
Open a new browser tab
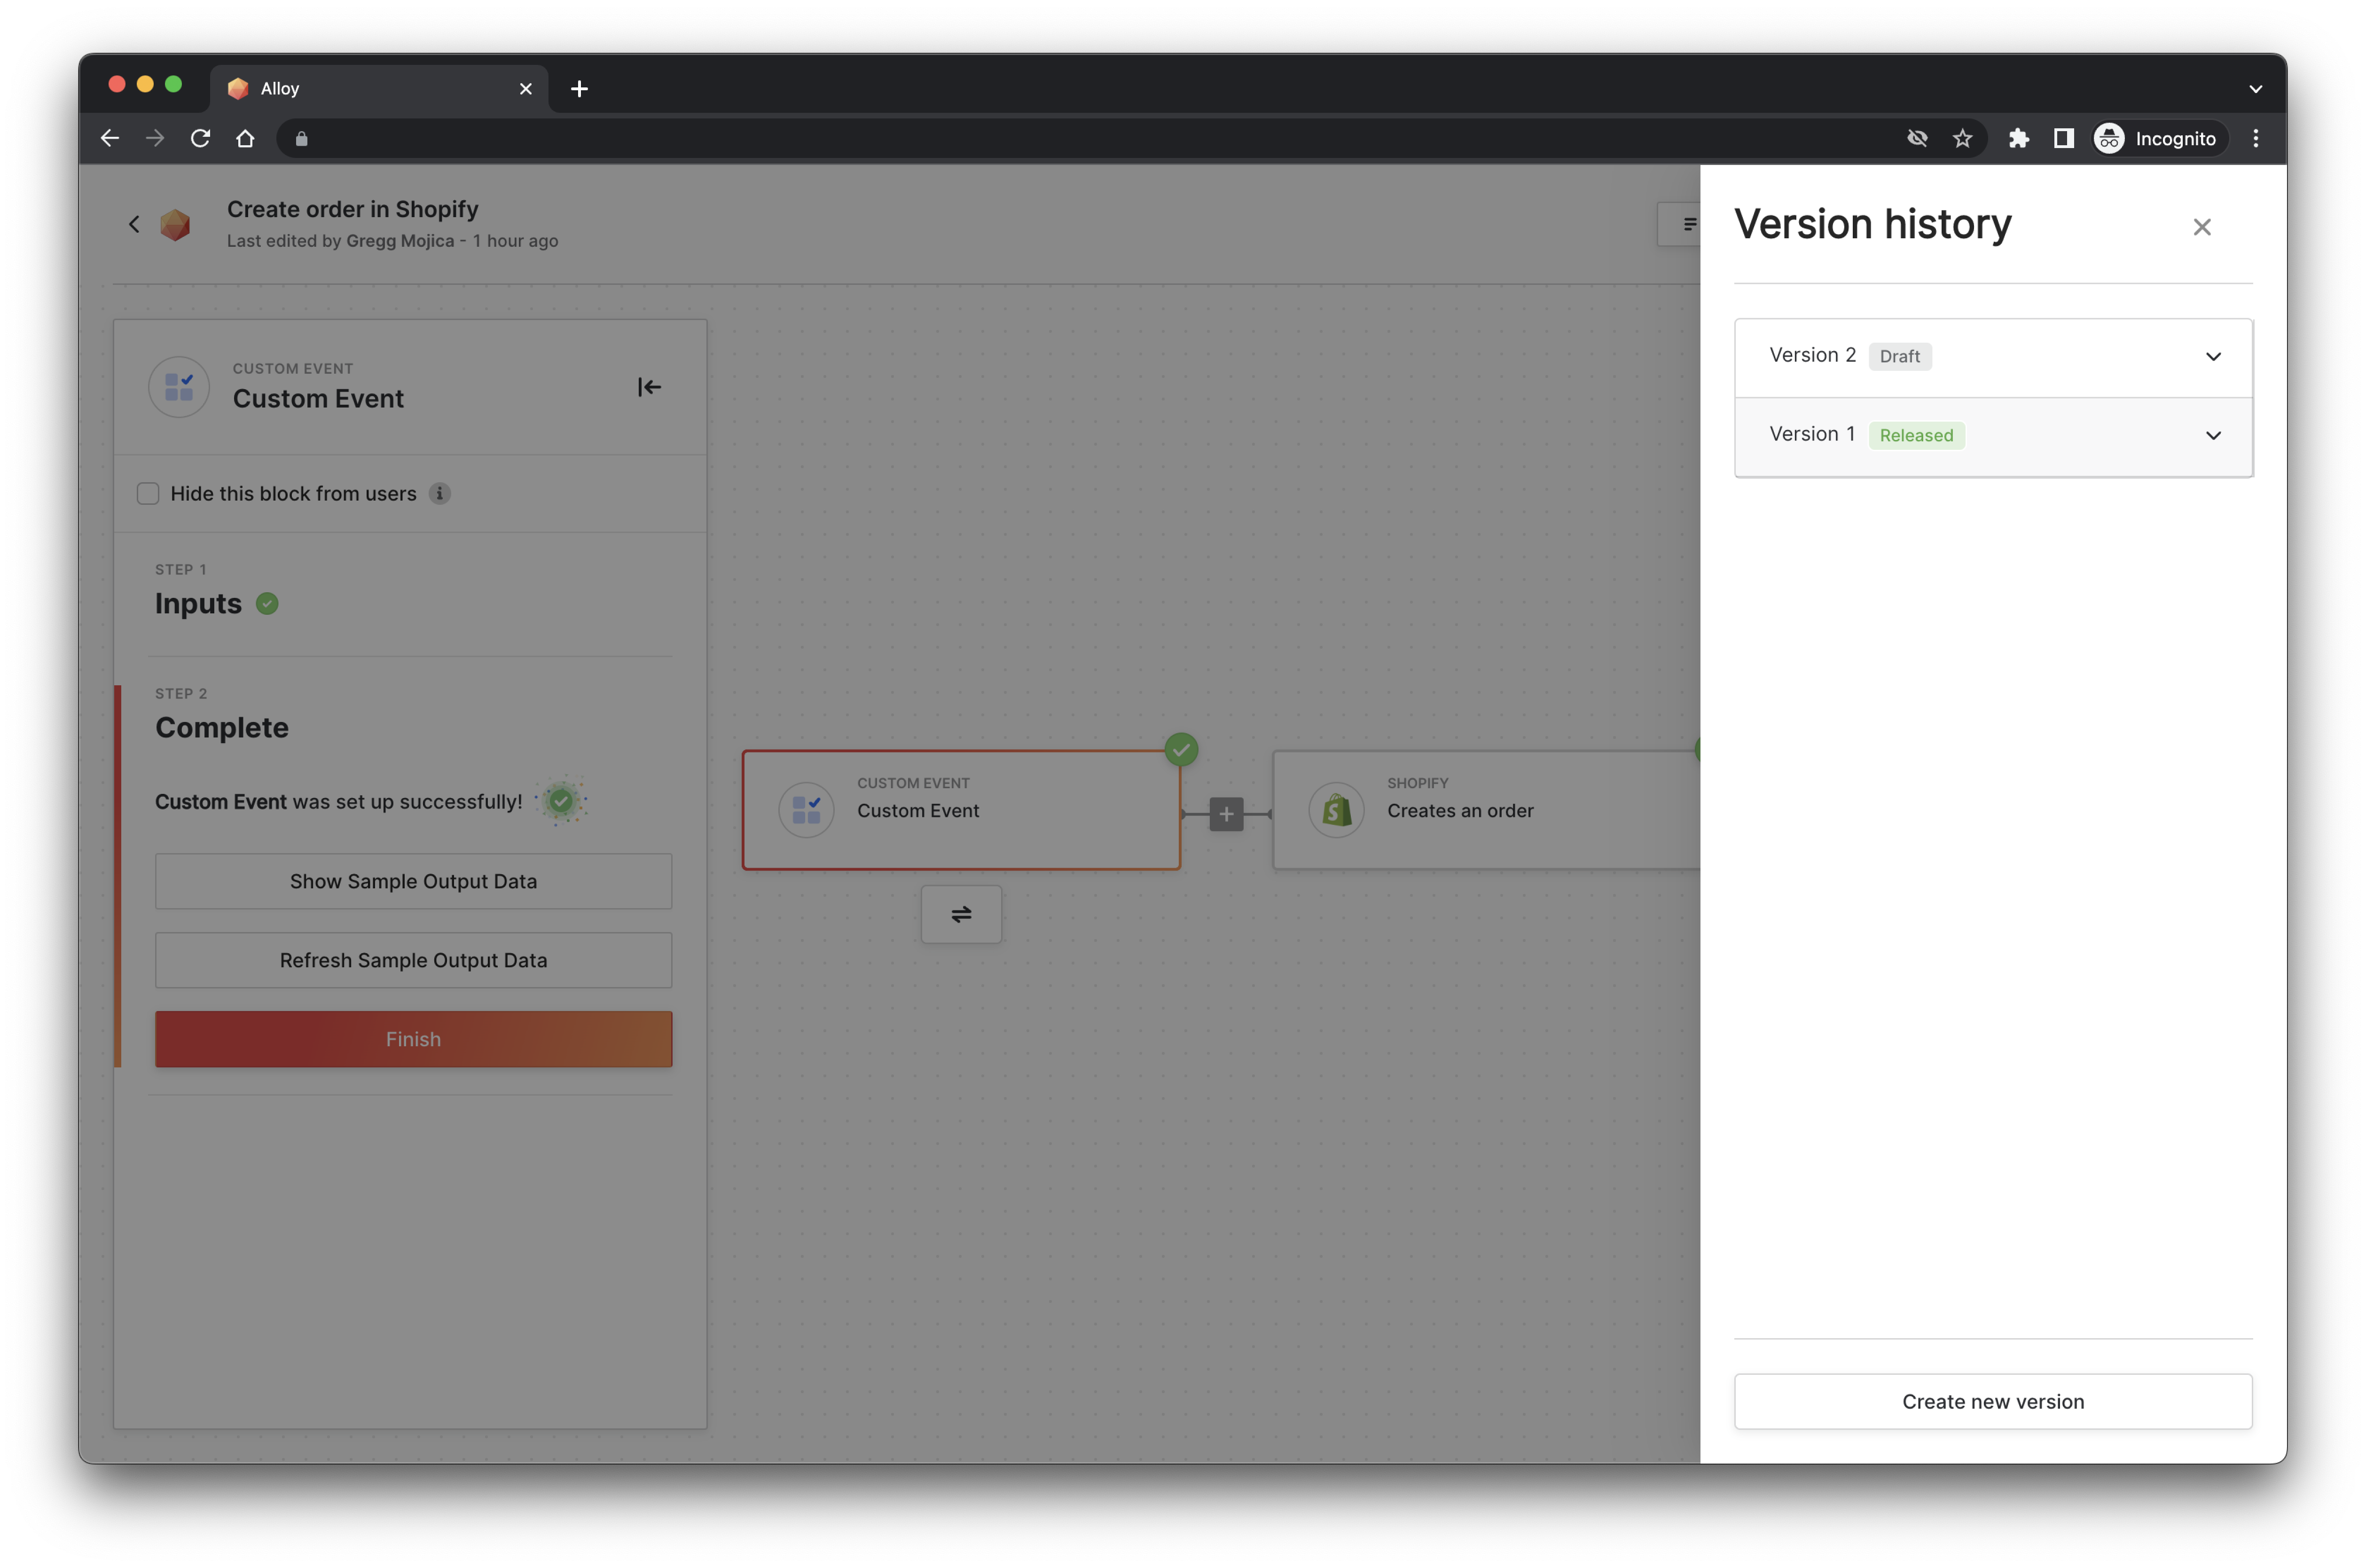tap(579, 89)
